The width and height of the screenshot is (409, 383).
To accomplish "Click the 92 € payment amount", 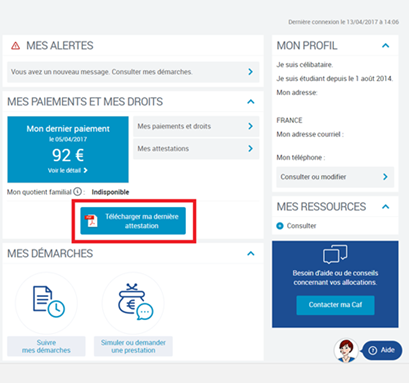I will (x=68, y=155).
